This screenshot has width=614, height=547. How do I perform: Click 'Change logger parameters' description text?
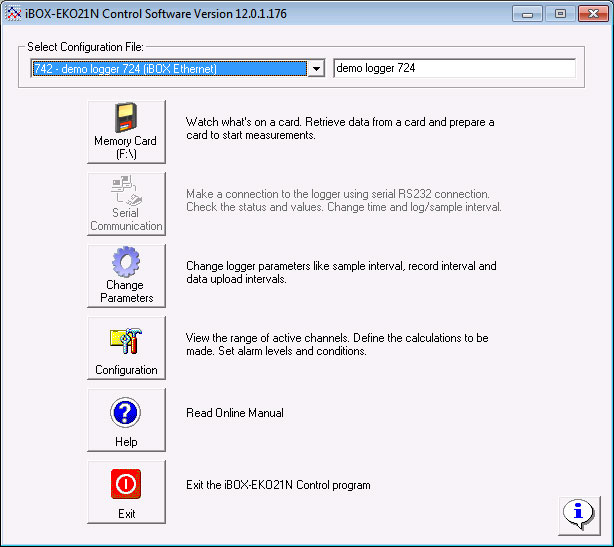tap(341, 273)
